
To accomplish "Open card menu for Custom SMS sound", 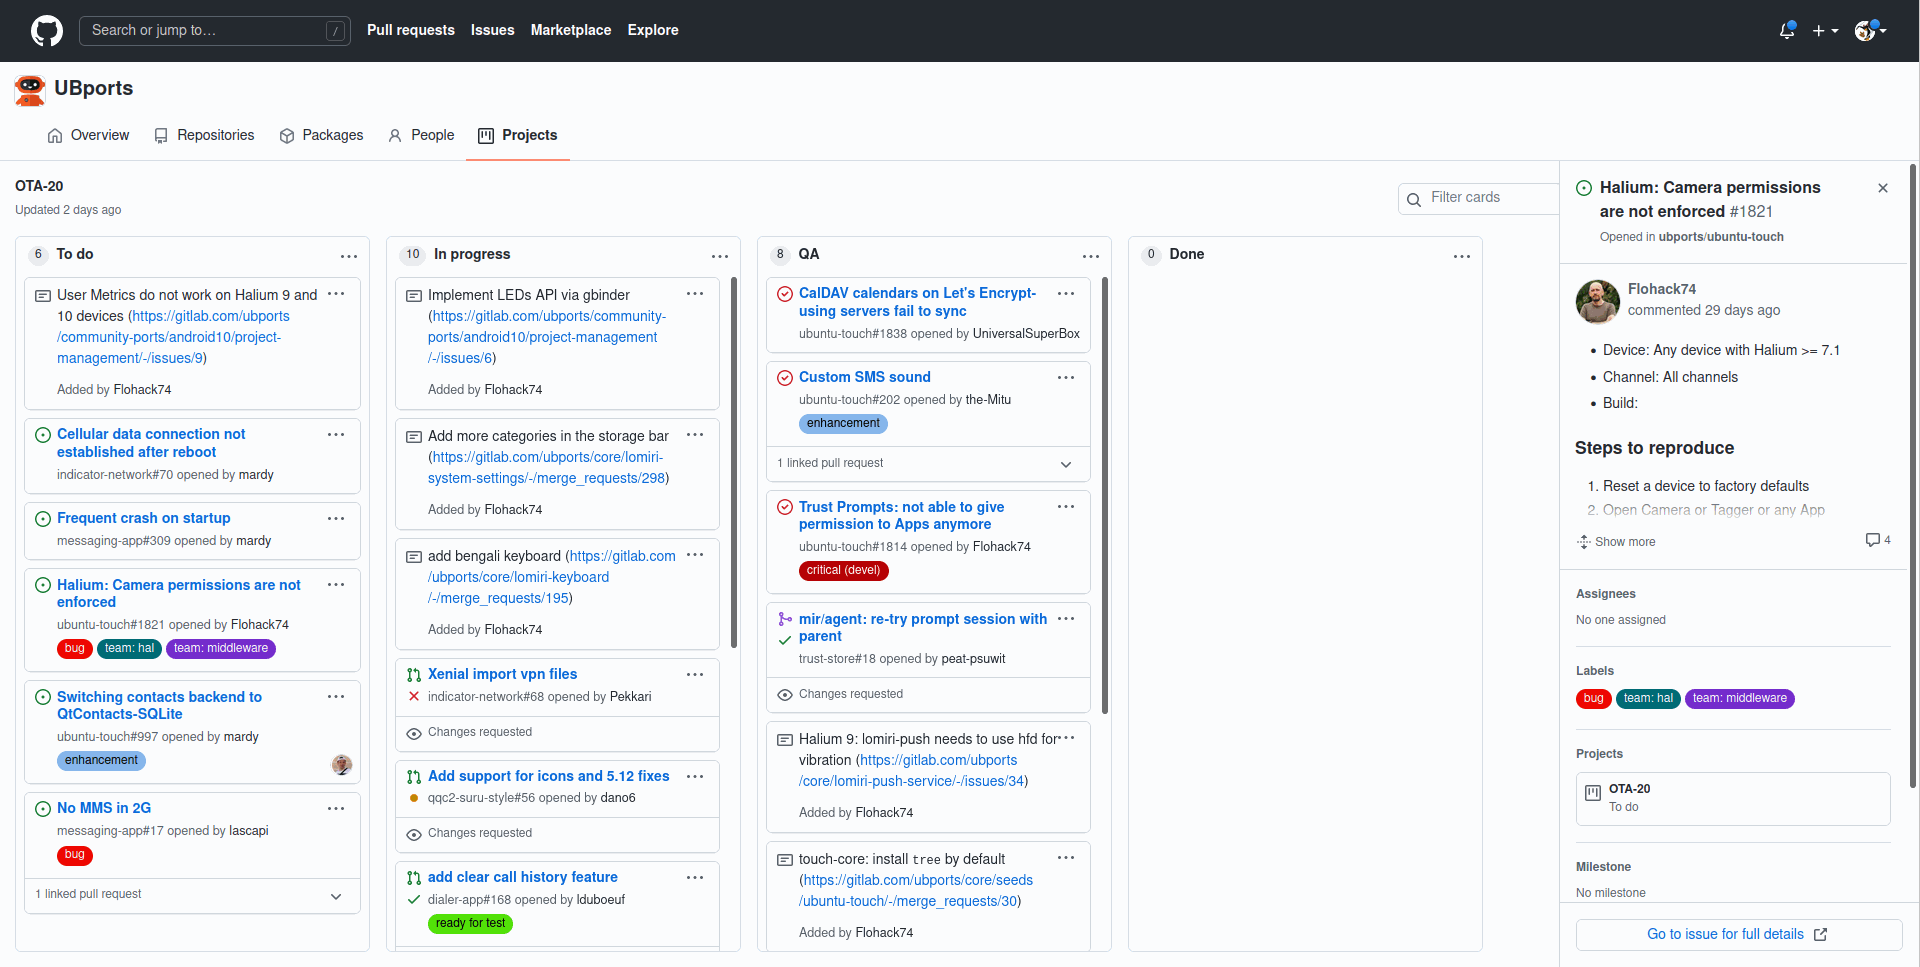I will point(1066,377).
